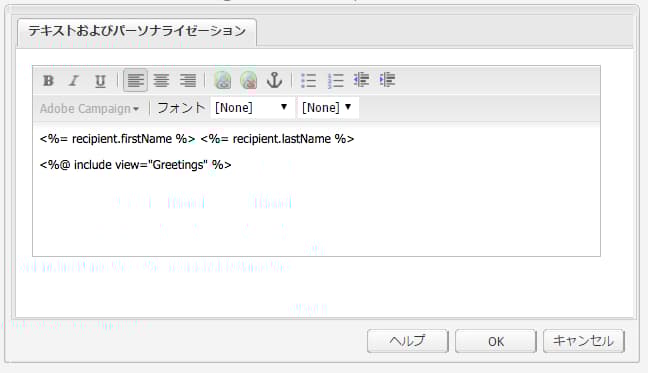
Task: Center align the text
Action: coord(161,80)
